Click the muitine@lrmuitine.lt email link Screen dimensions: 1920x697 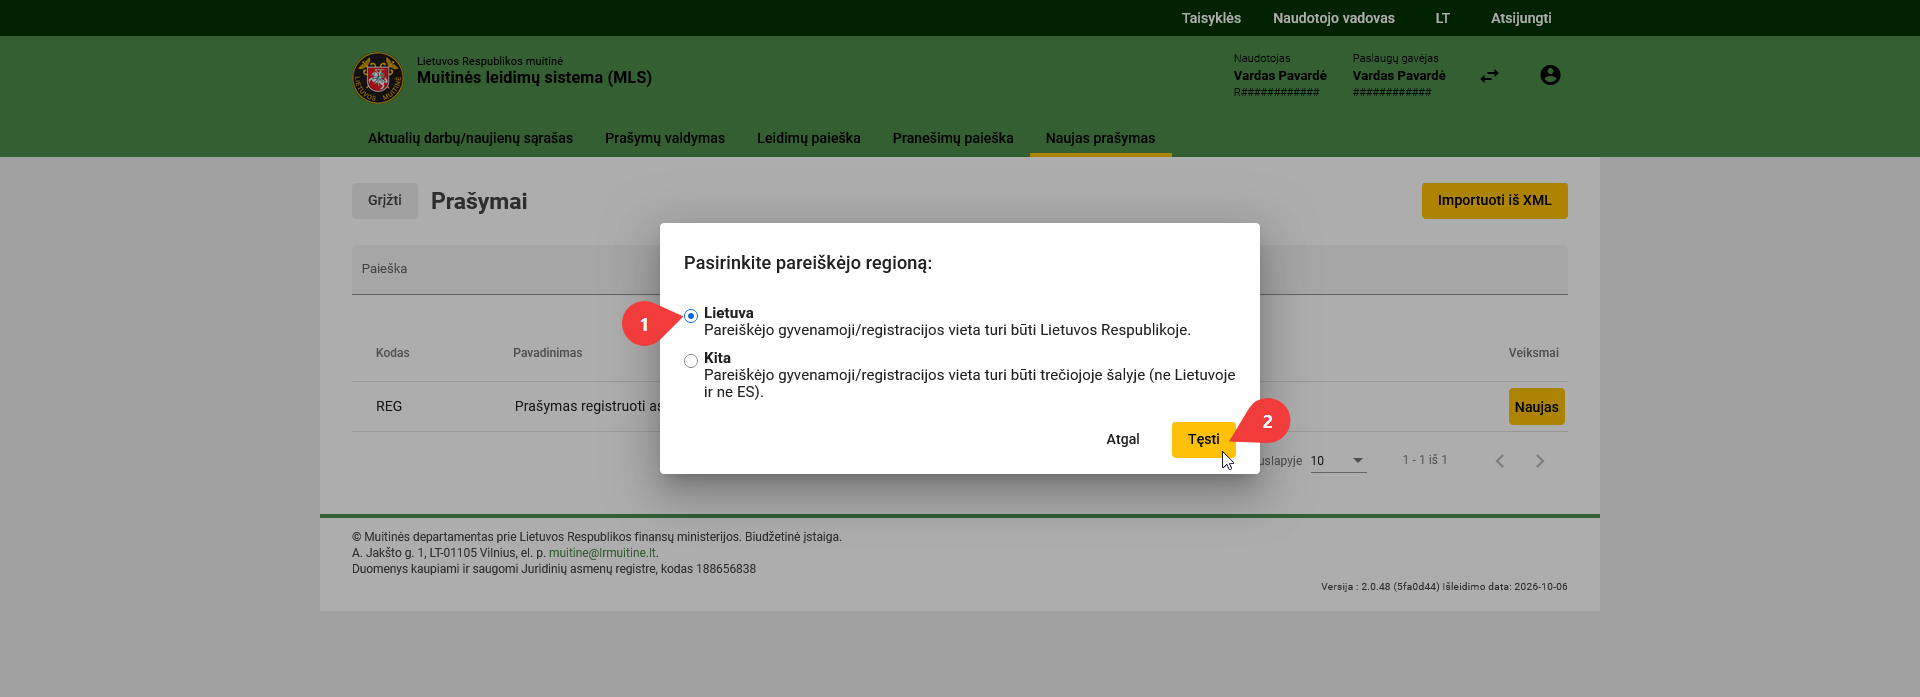[x=602, y=553]
